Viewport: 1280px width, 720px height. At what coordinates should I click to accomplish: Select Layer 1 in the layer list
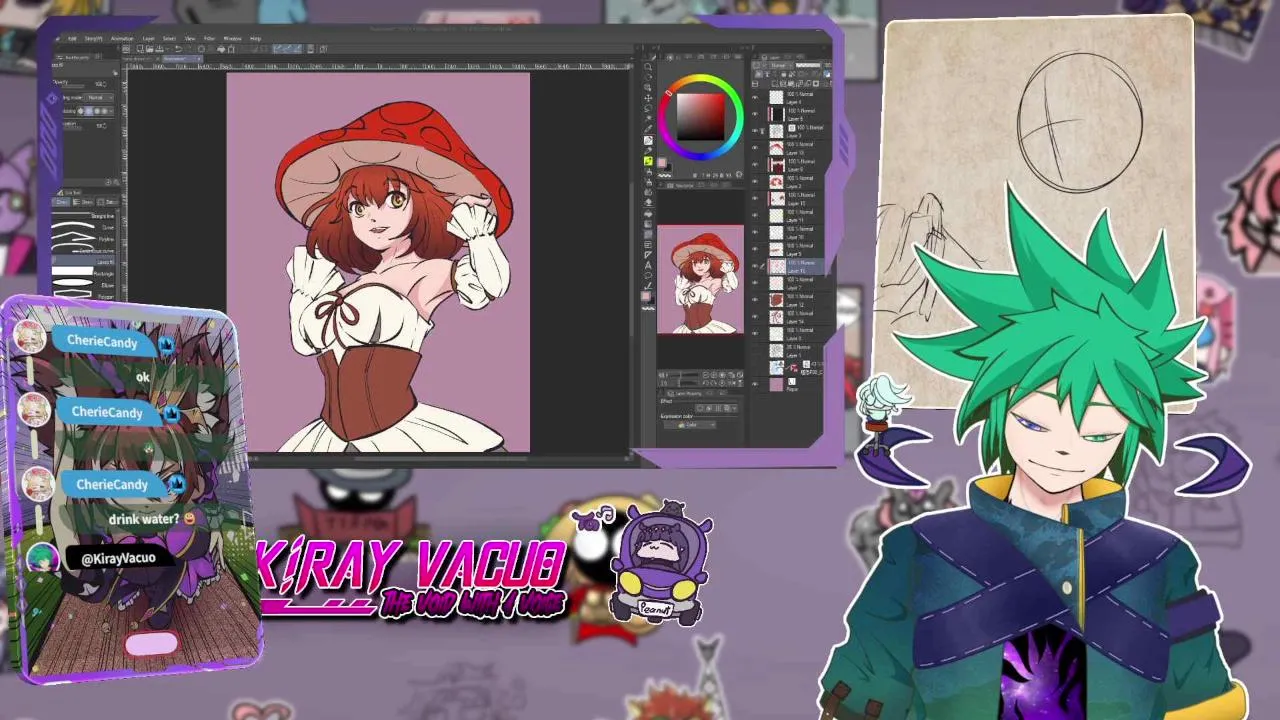click(793, 351)
